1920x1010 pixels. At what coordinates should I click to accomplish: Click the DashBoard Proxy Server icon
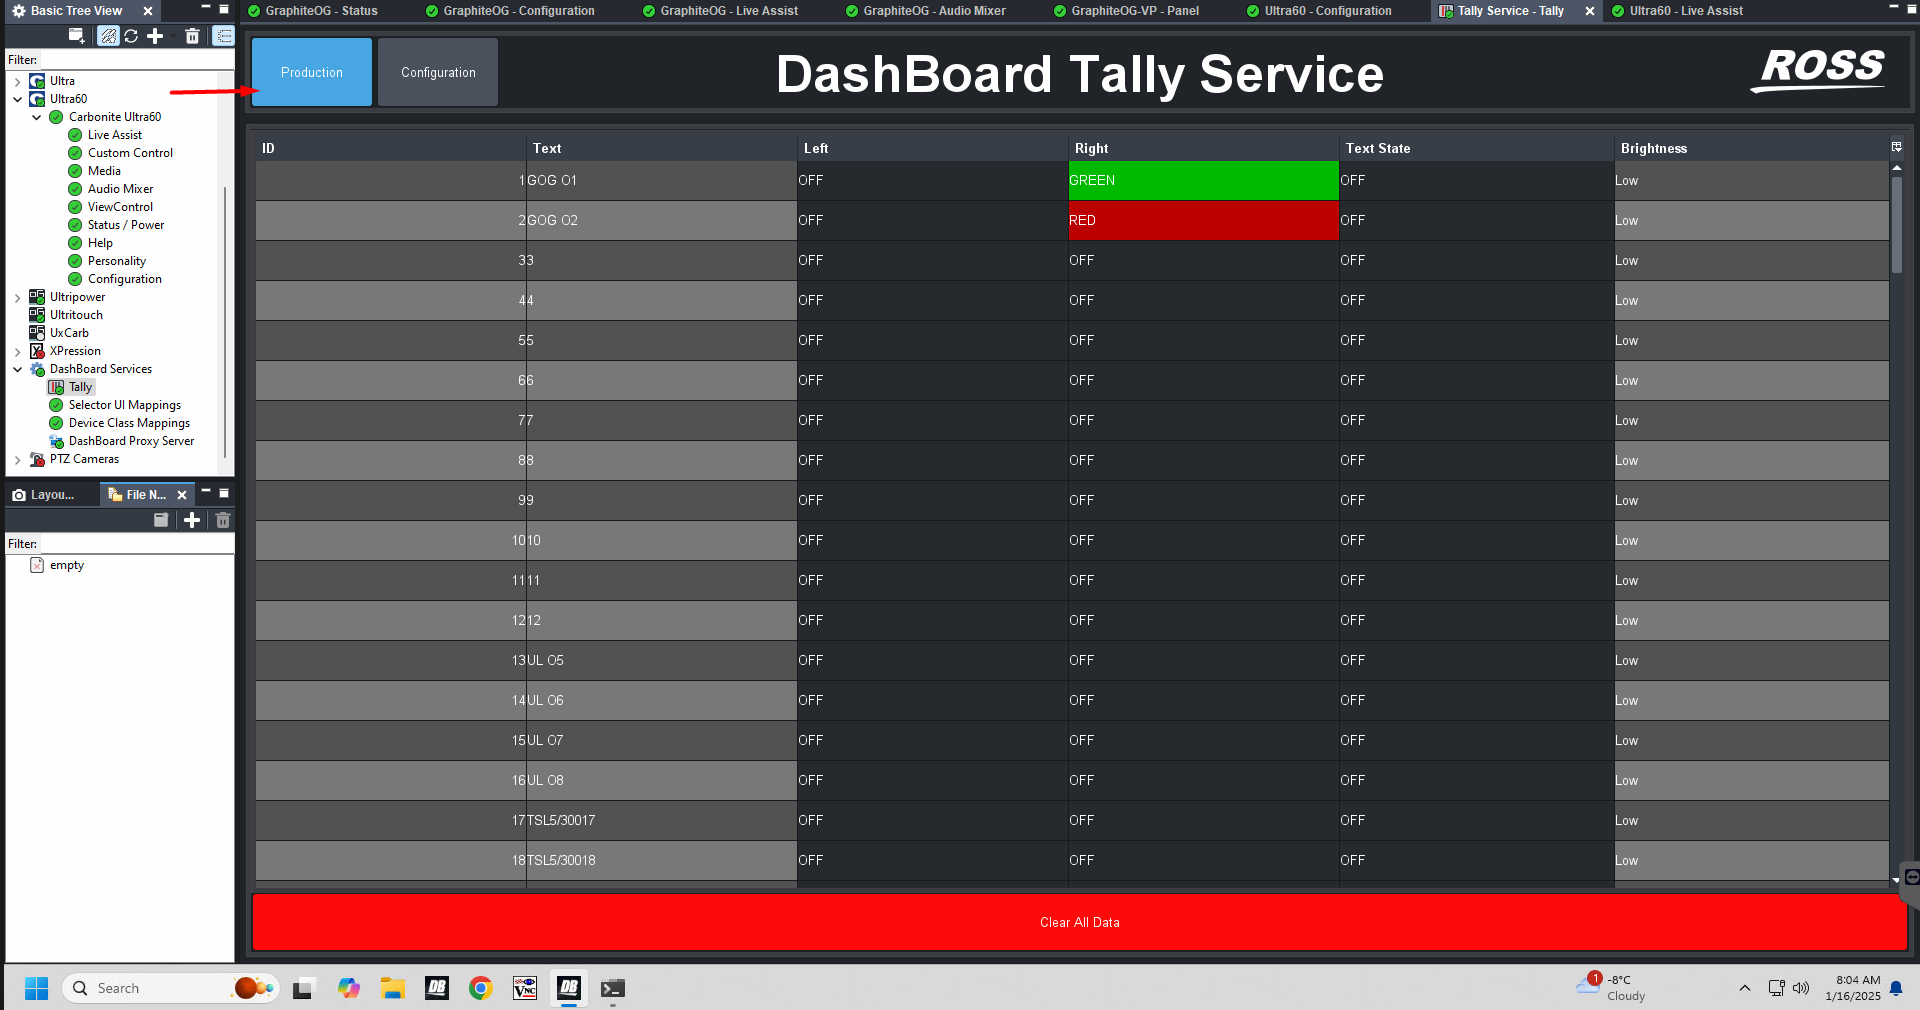click(x=56, y=441)
